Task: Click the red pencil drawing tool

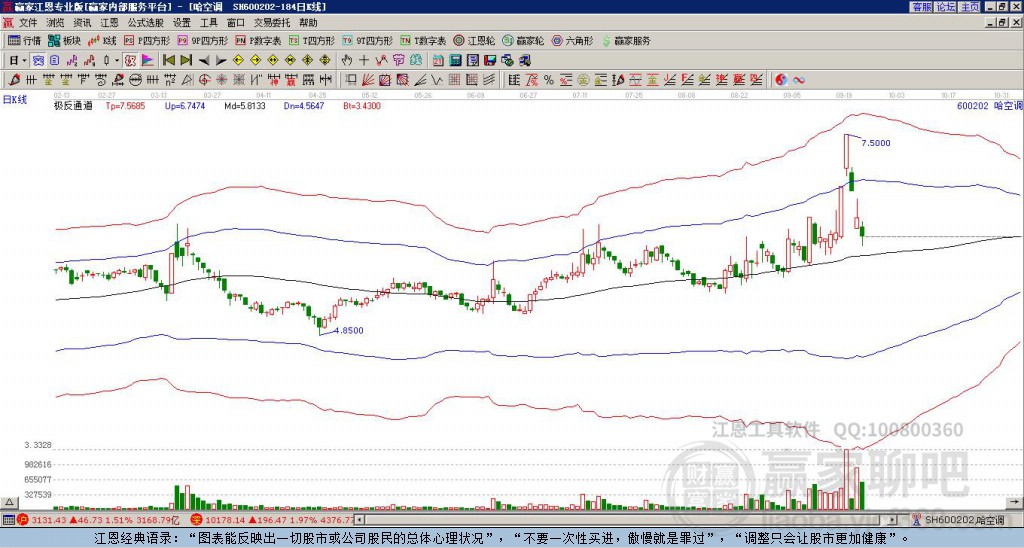Action: tap(13, 80)
